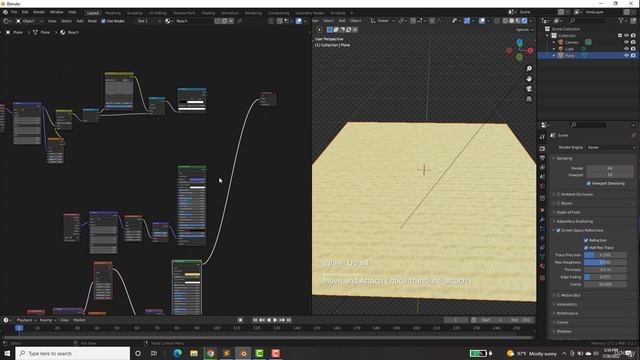Open Chrome from the Windows taskbar
This screenshot has width=640, height=360.
pos(210,353)
